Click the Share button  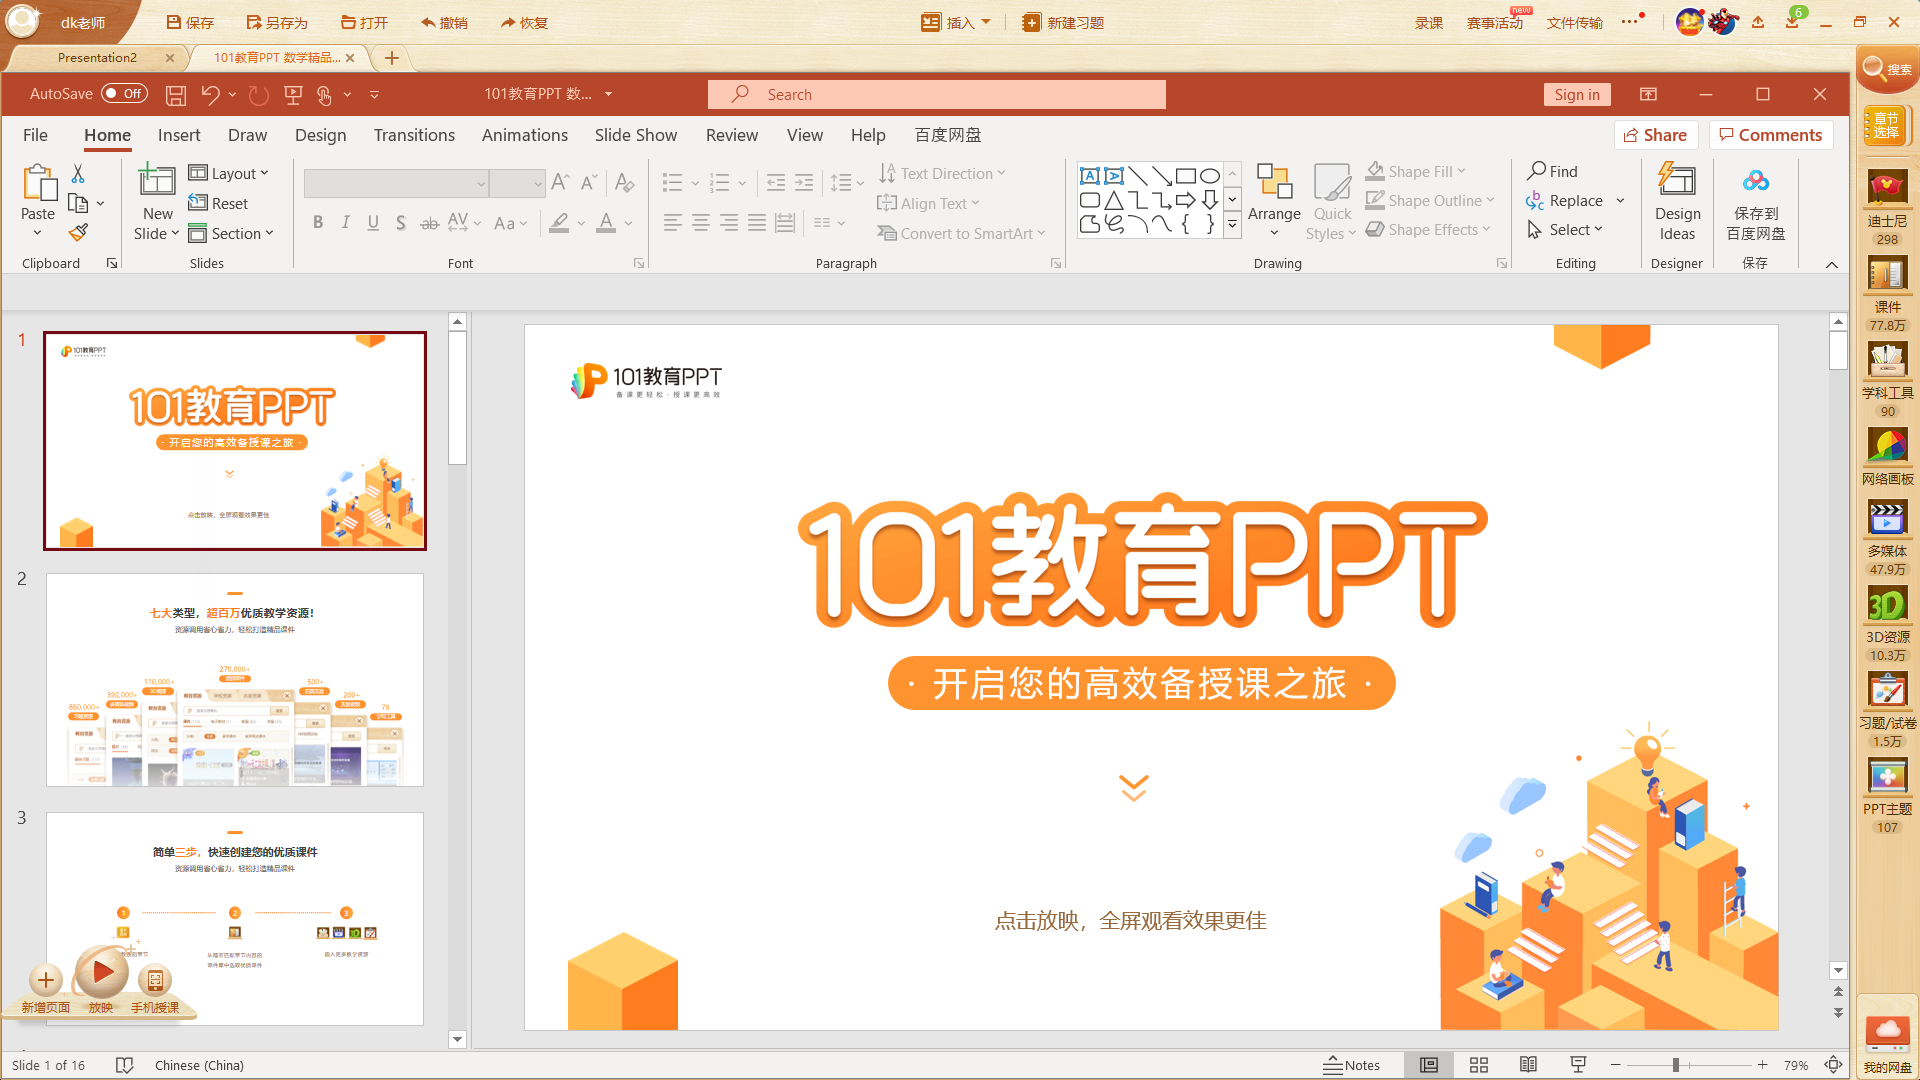tap(1655, 135)
